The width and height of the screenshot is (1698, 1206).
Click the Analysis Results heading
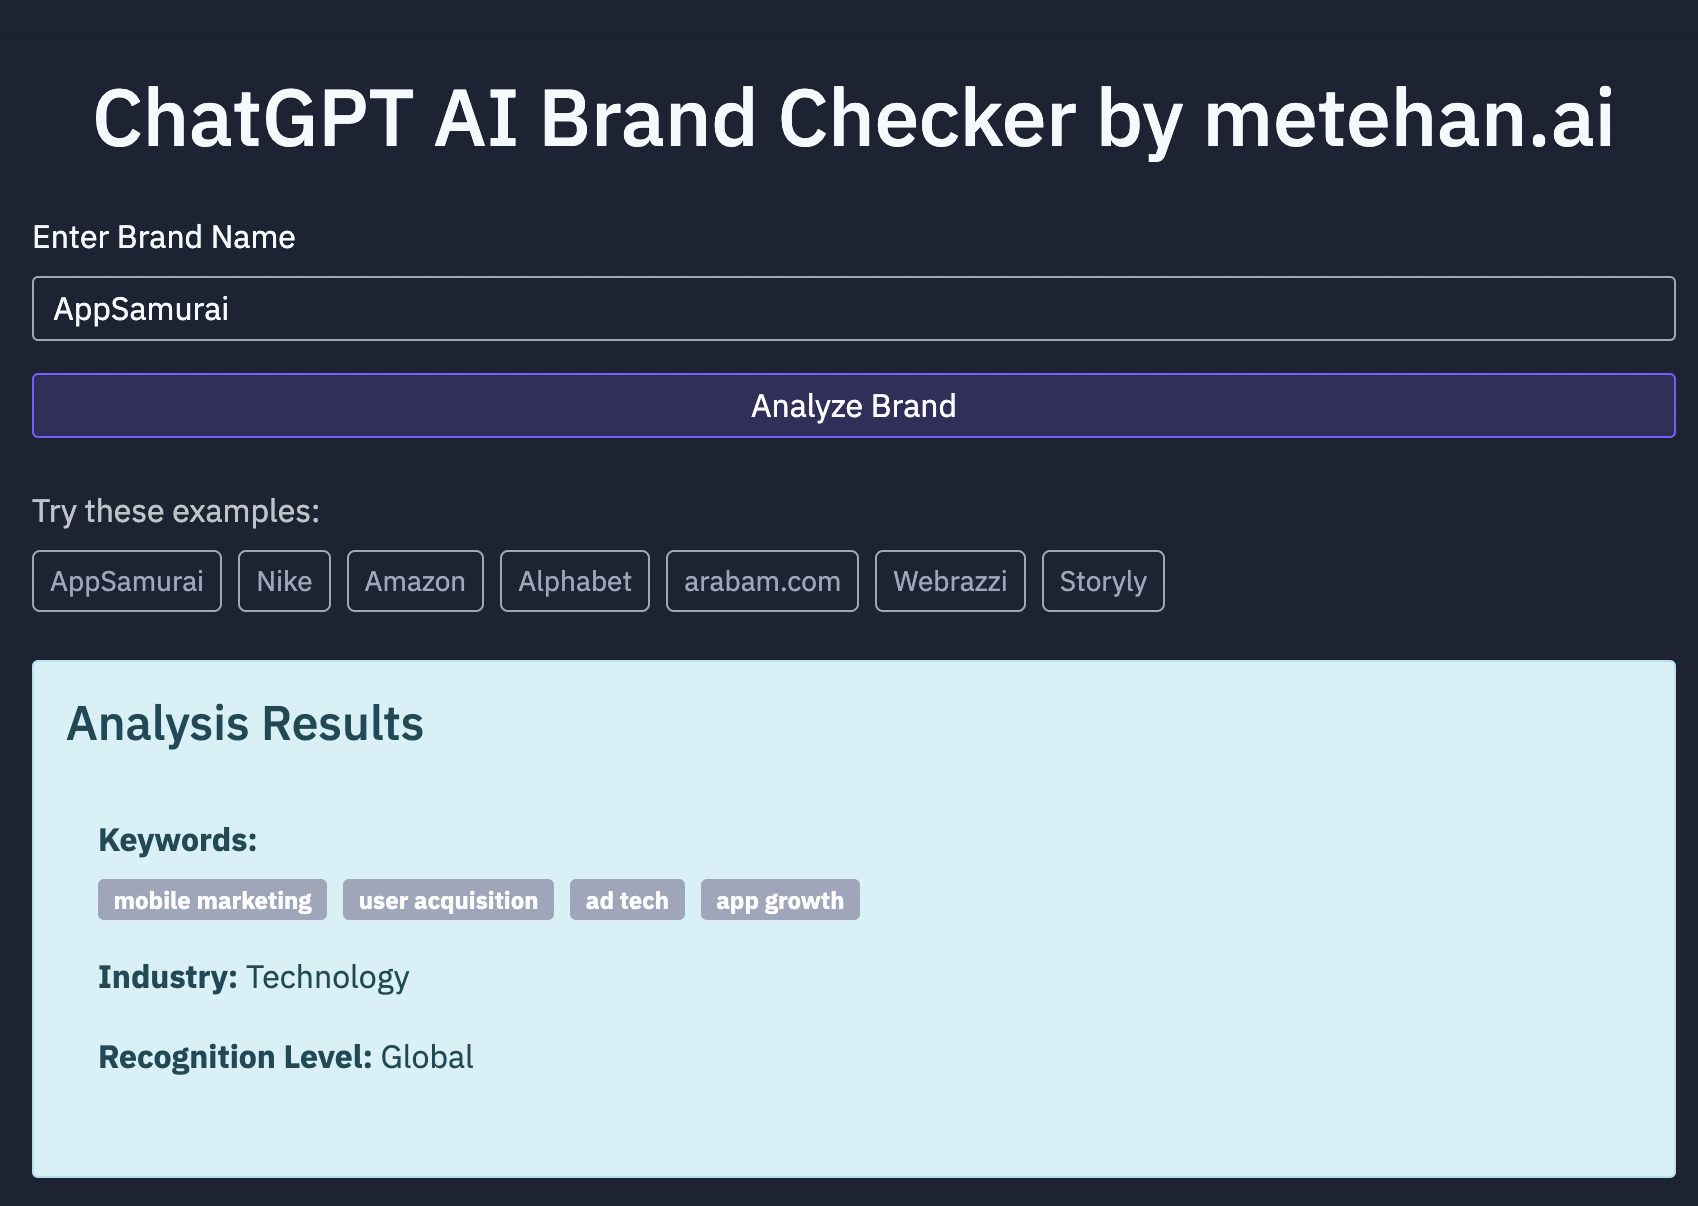[x=245, y=724]
